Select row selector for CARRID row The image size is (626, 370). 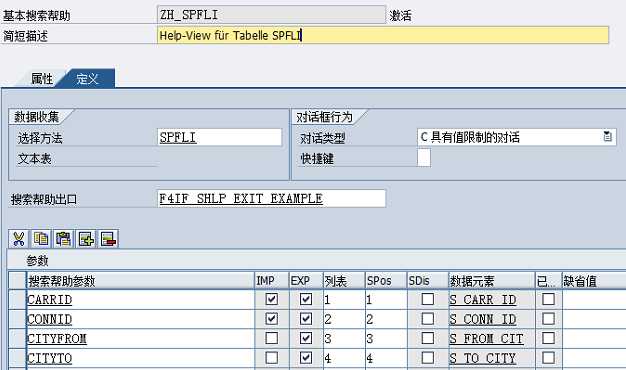17,299
